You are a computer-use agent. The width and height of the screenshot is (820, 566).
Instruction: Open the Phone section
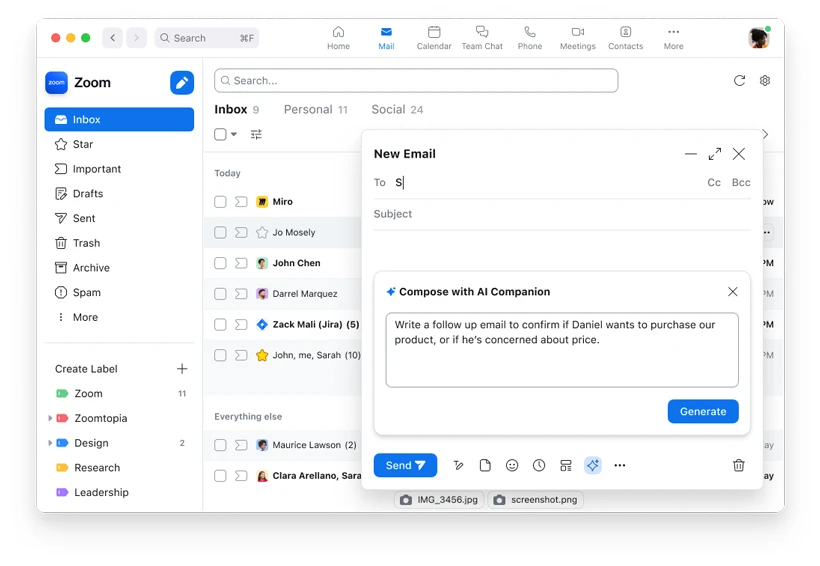530,38
